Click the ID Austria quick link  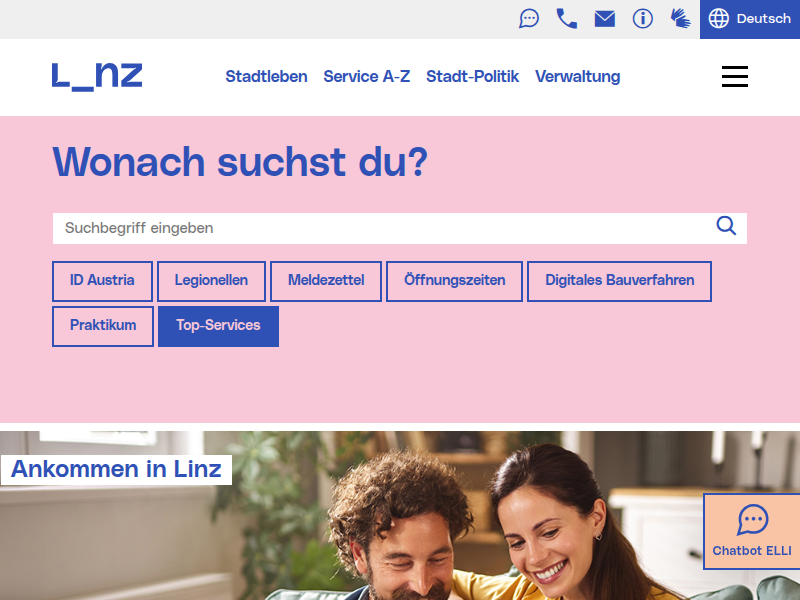pyautogui.click(x=102, y=281)
